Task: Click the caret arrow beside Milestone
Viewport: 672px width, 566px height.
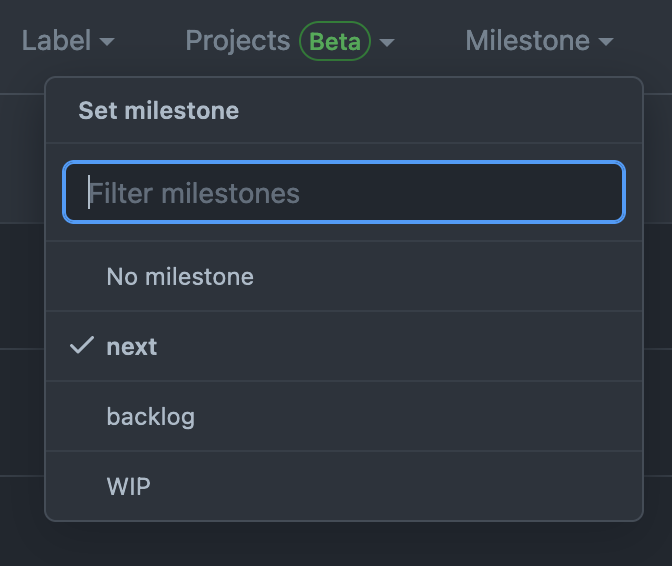Action: (x=605, y=42)
